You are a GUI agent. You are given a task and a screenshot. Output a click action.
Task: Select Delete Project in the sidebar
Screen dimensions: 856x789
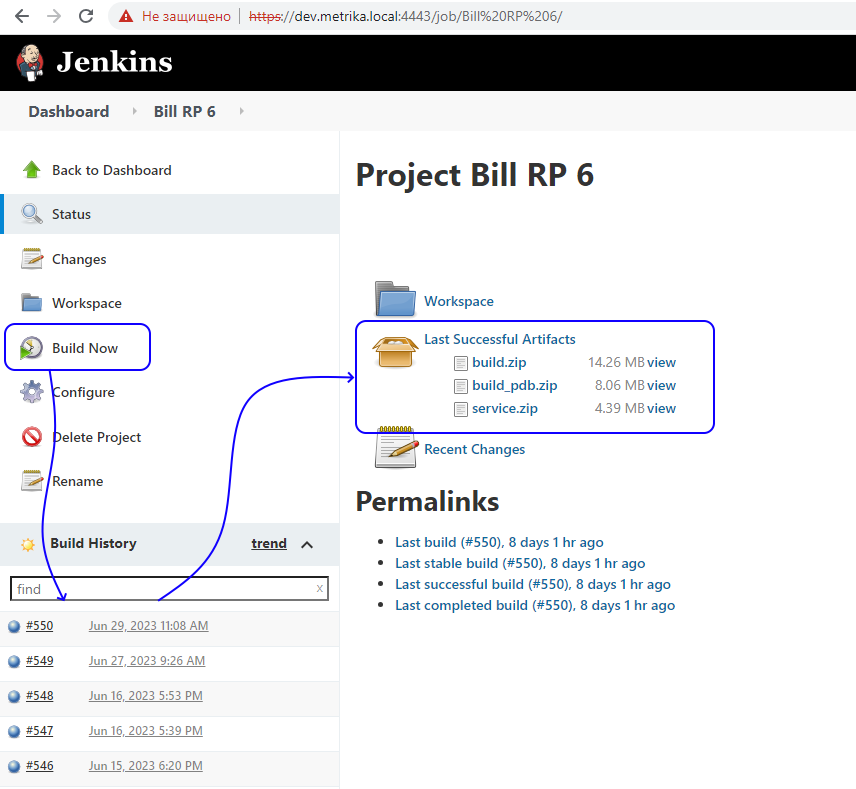point(96,437)
